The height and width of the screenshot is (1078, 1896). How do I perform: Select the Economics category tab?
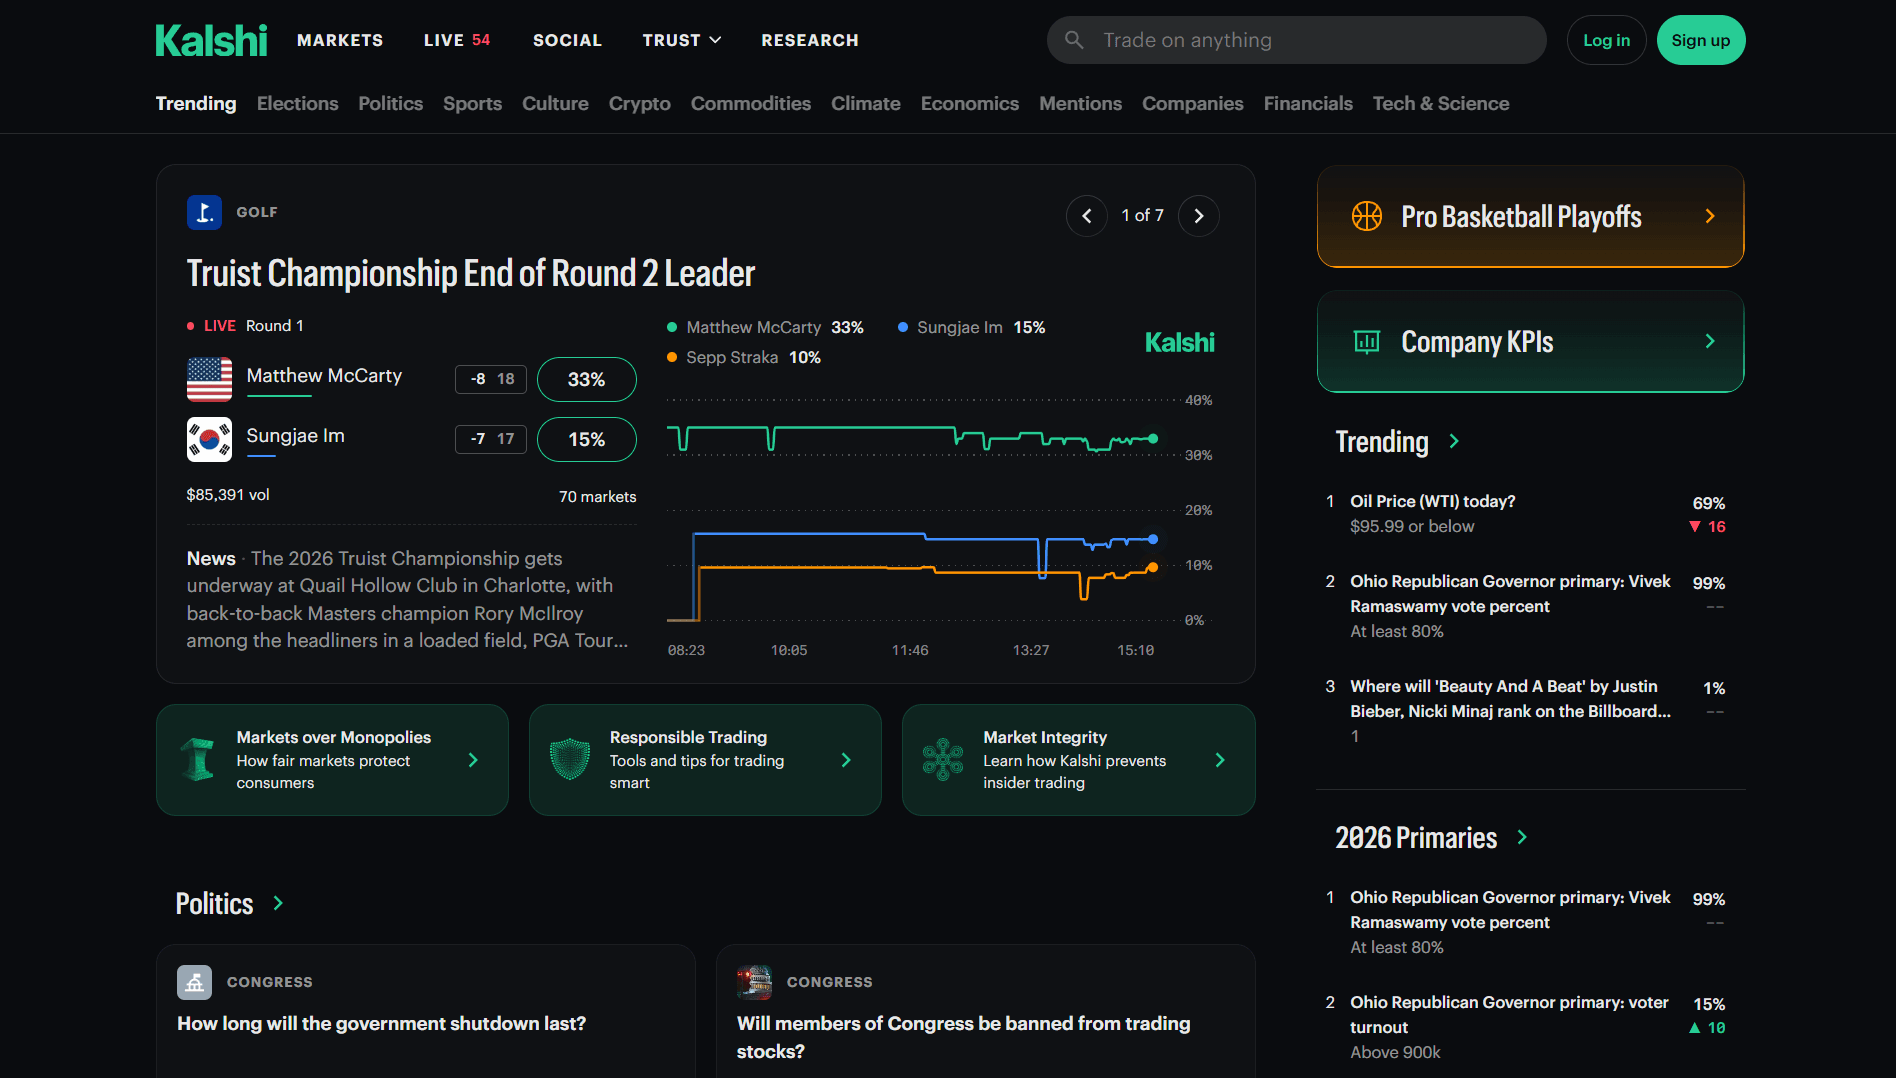(x=970, y=103)
